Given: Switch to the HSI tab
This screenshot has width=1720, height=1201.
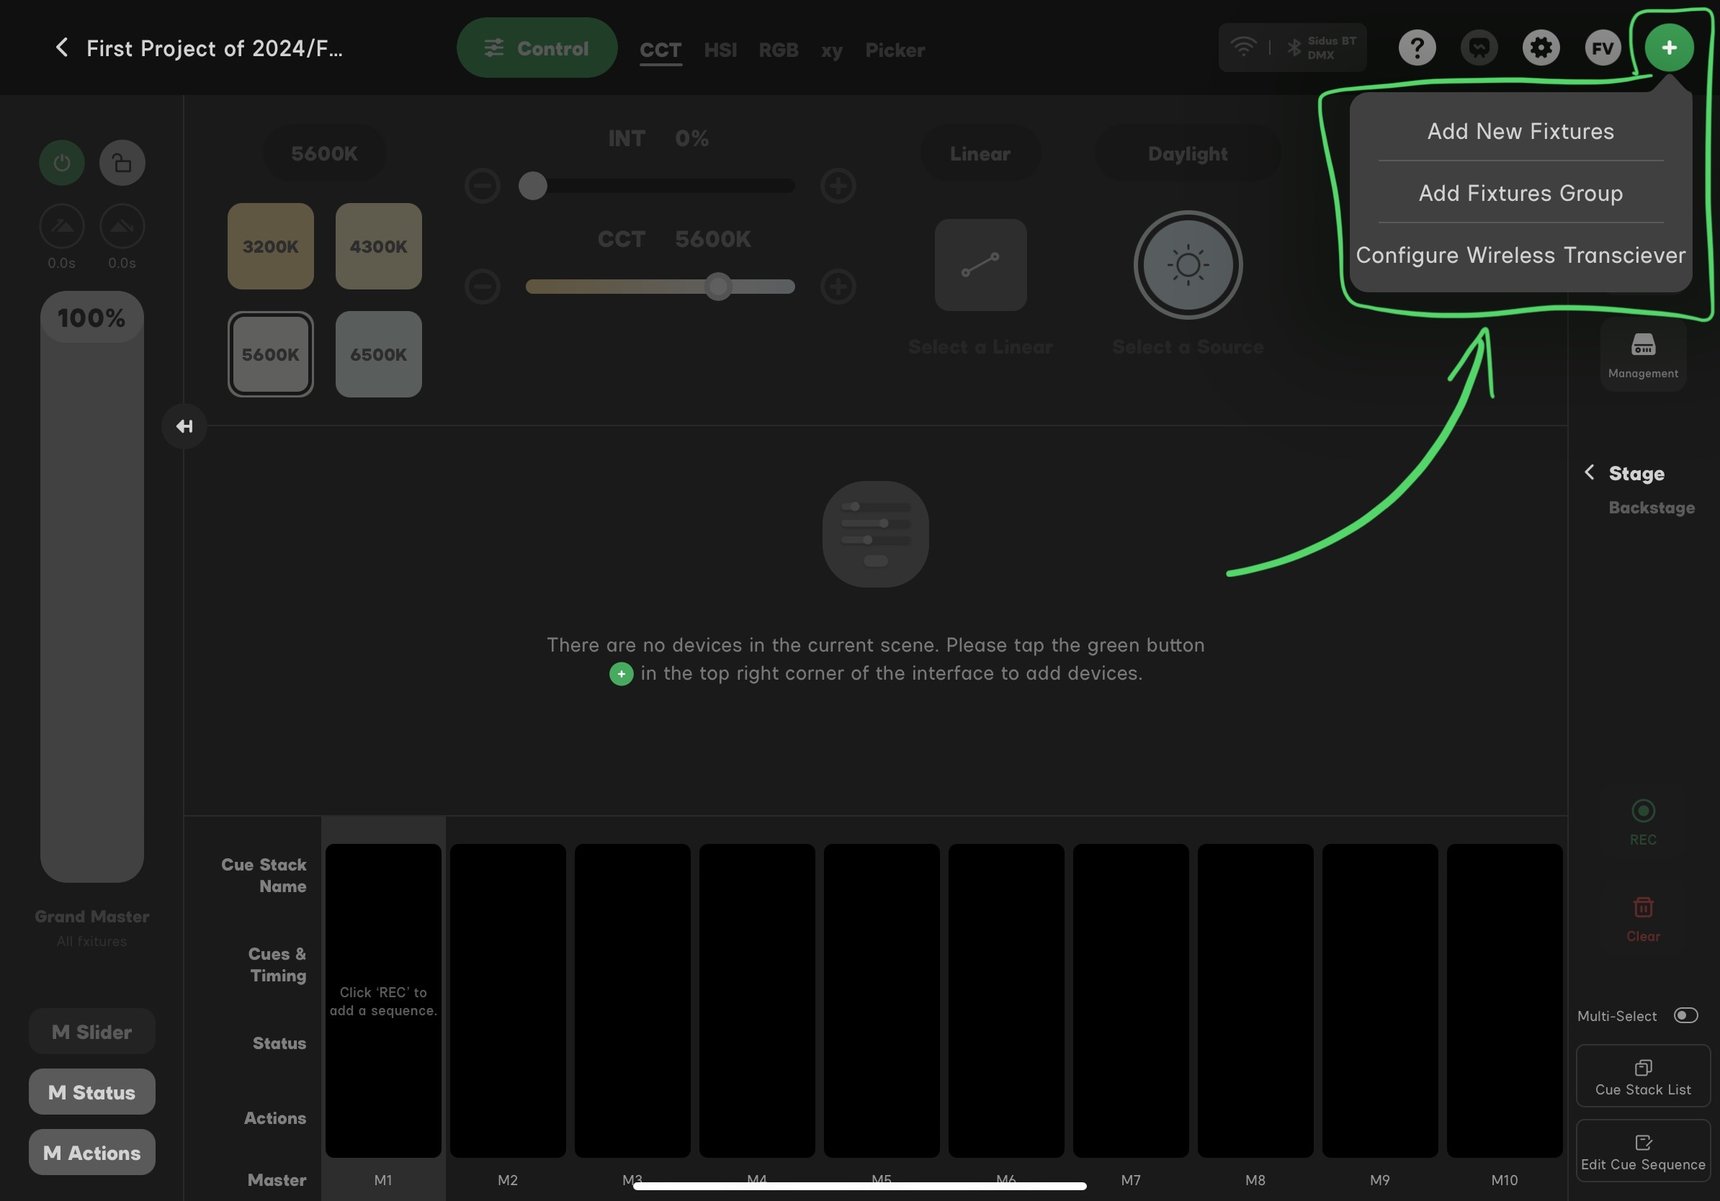Looking at the screenshot, I should click(720, 50).
